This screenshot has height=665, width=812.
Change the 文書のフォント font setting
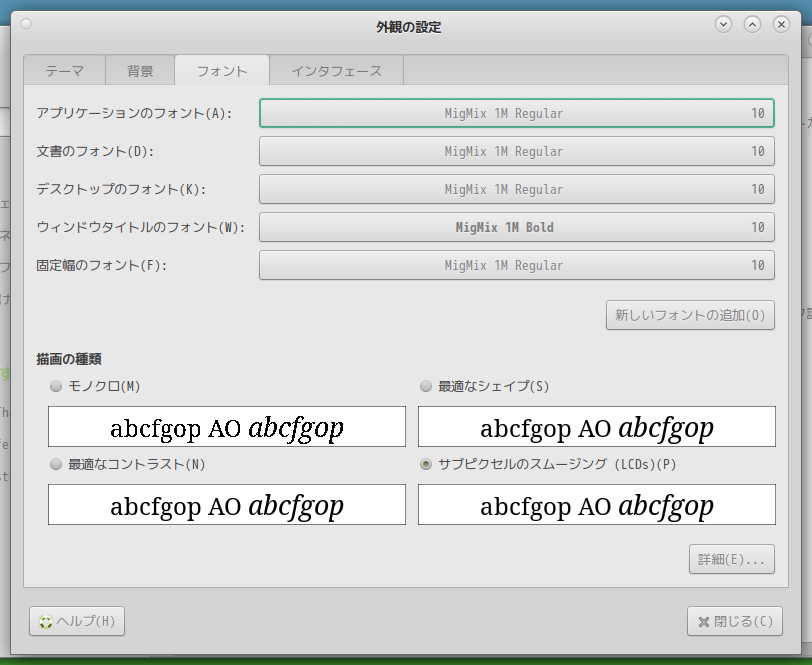tap(517, 151)
